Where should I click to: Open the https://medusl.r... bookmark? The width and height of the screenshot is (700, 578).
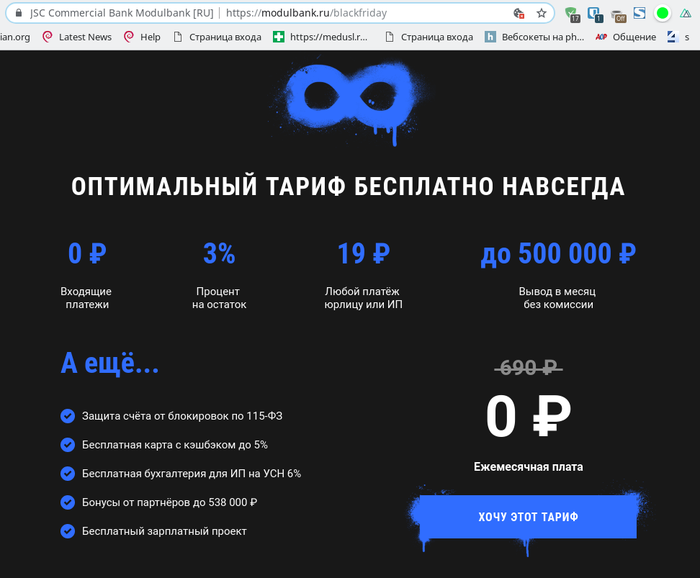coord(320,37)
